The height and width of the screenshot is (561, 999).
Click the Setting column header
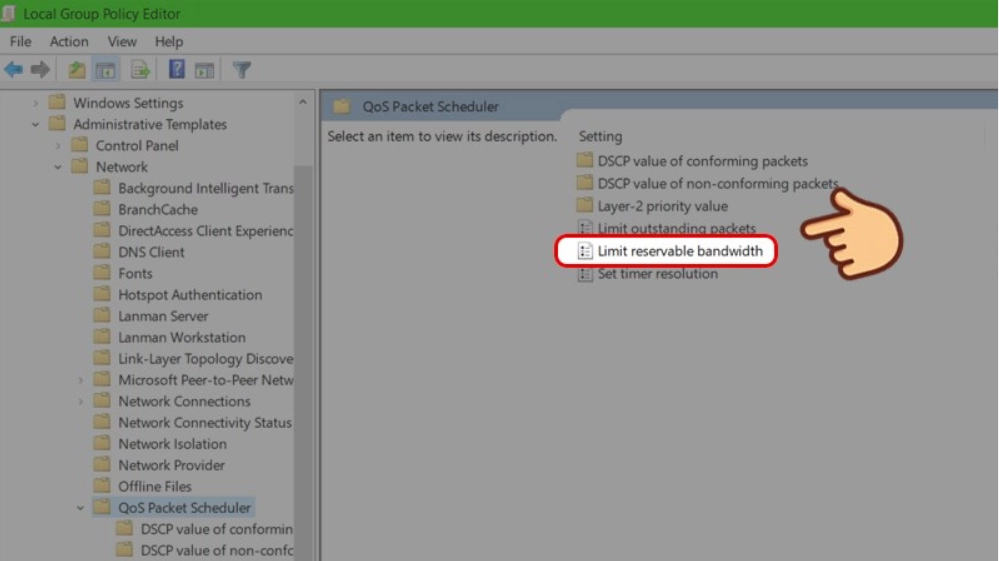pyautogui.click(x=600, y=136)
